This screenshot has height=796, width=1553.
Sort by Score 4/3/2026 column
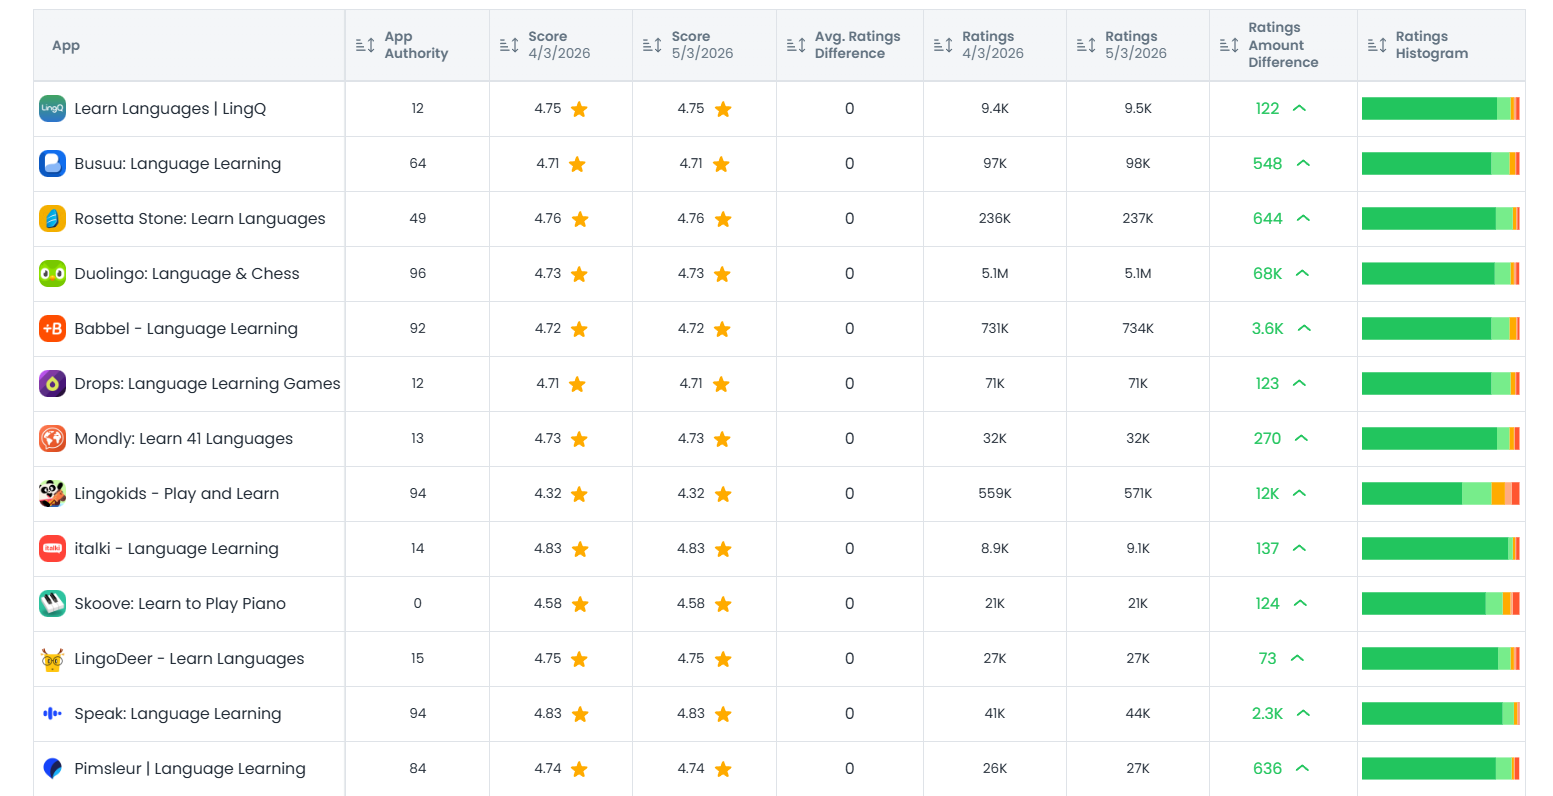click(x=509, y=45)
